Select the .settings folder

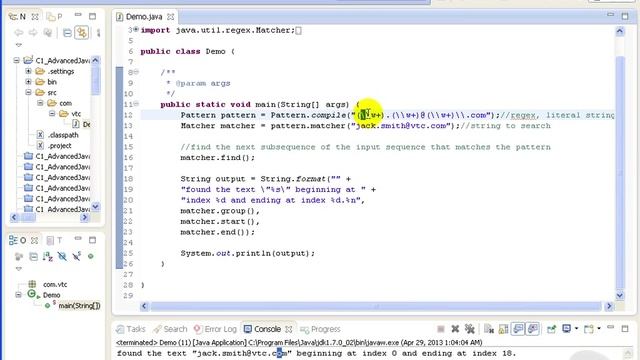coord(55,71)
